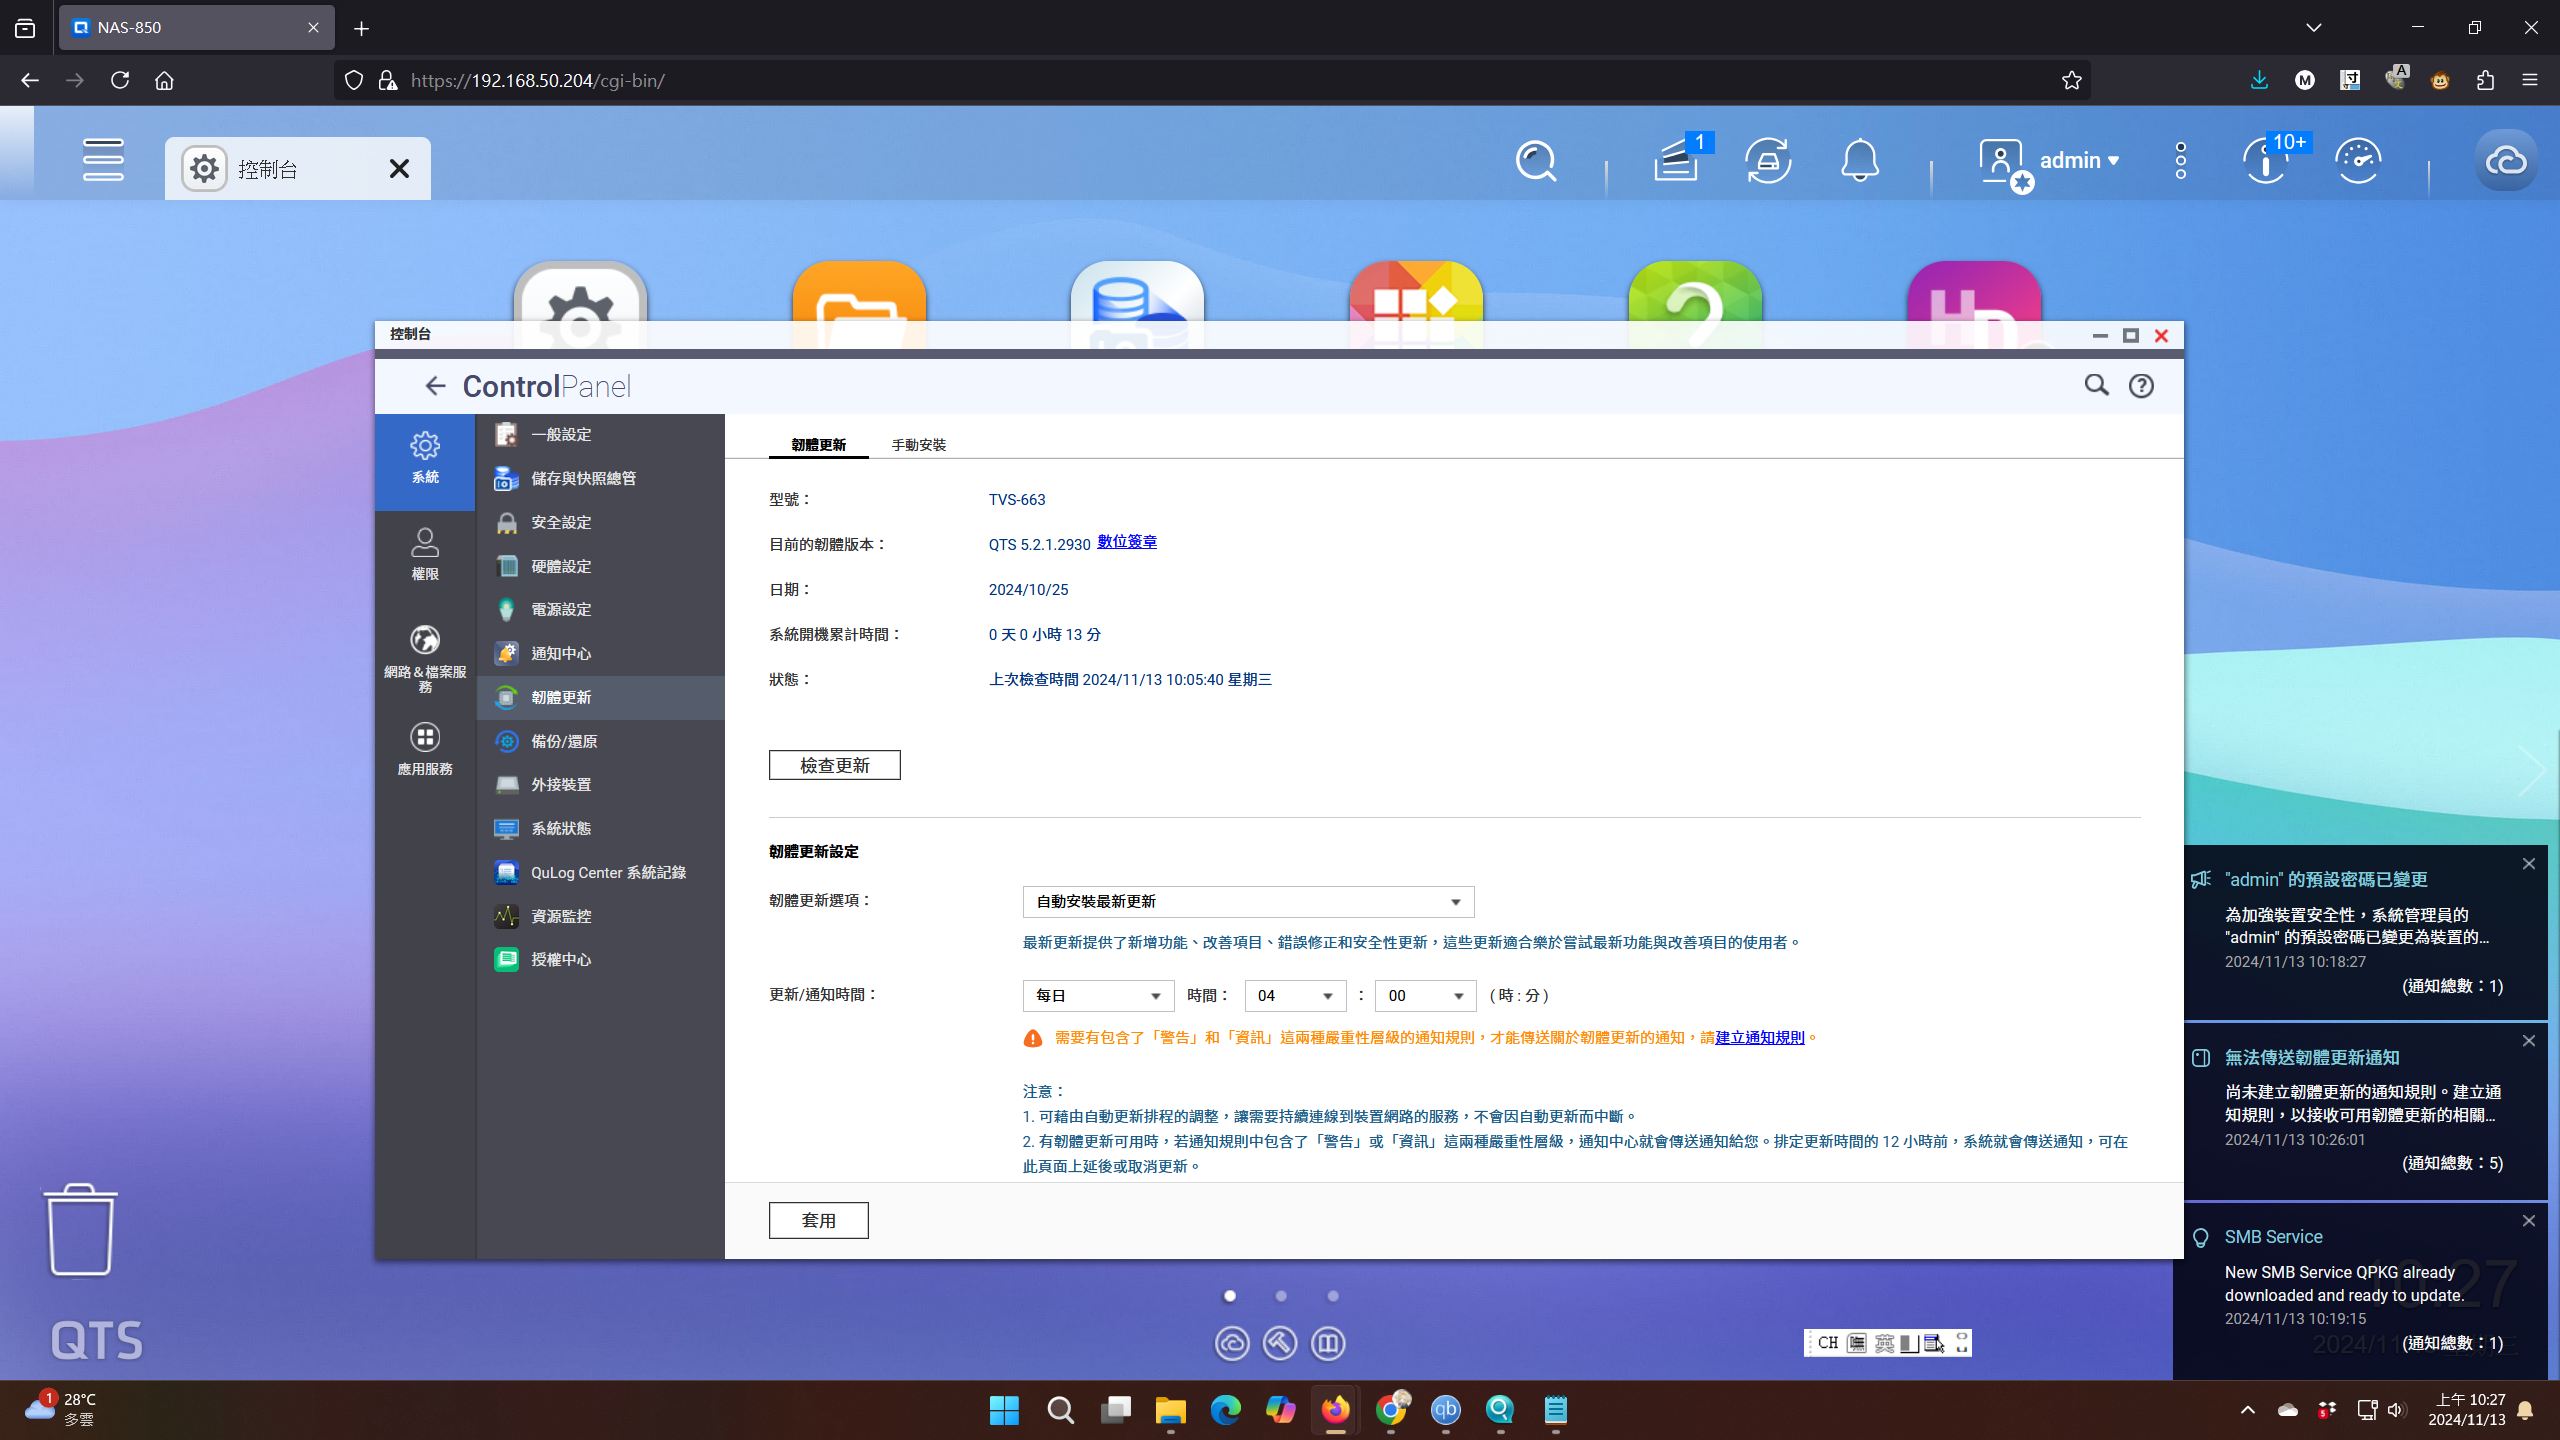Open the QTS desktop search magnifier
This screenshot has width=2560, height=1440.
pyautogui.click(x=1536, y=161)
